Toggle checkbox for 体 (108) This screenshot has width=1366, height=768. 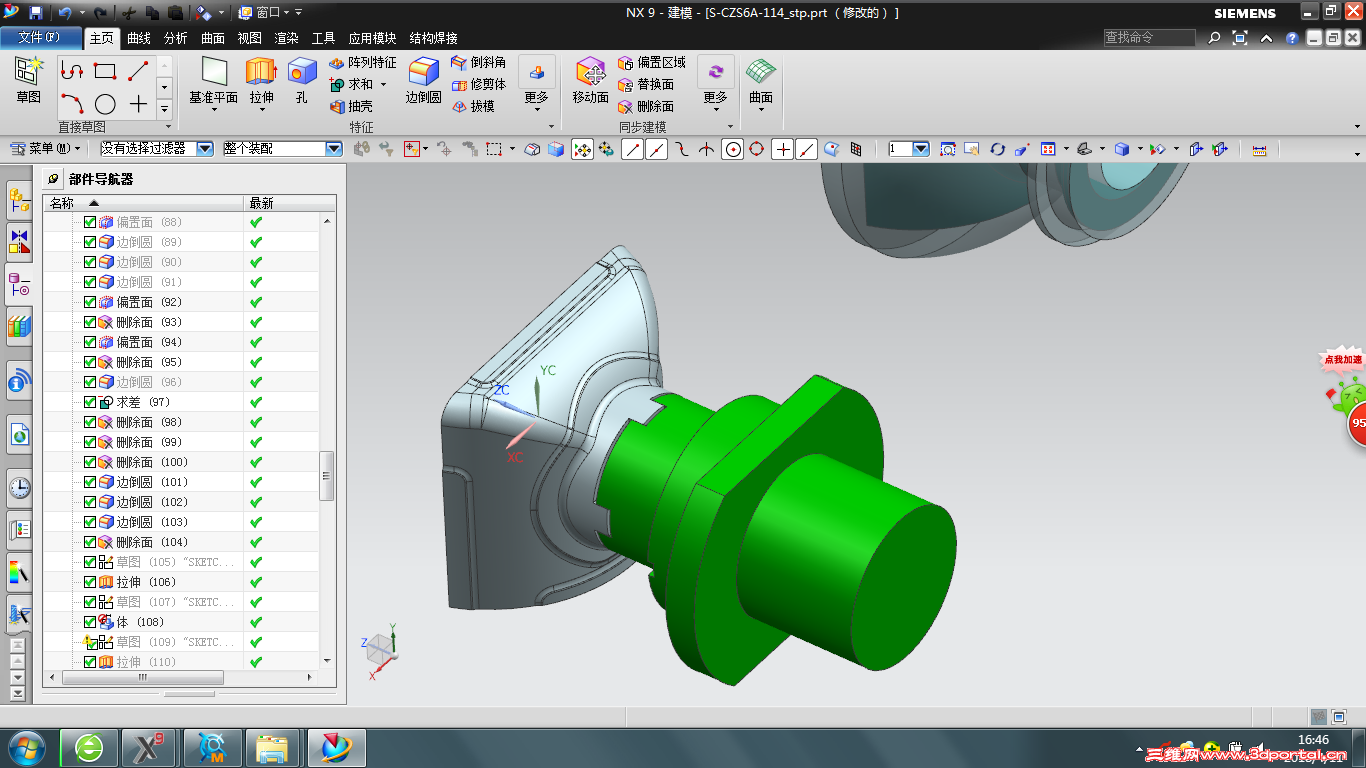pos(90,622)
